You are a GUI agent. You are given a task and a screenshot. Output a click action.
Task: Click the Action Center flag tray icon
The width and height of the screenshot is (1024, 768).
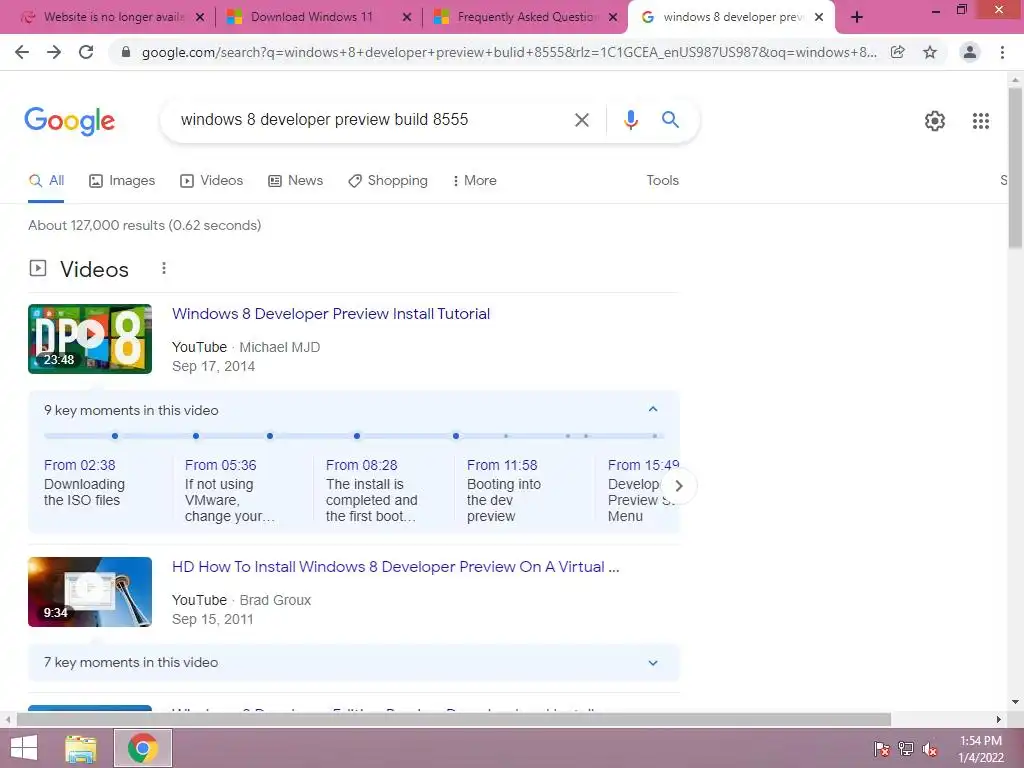tap(882, 749)
